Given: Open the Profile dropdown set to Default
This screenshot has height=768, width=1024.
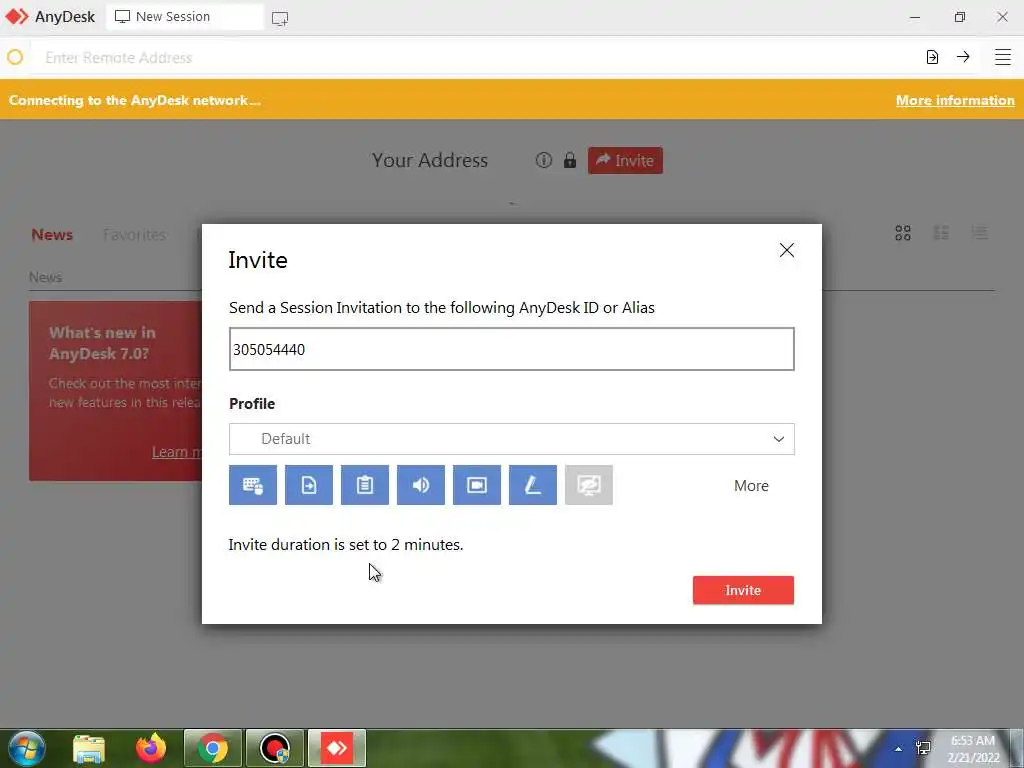Looking at the screenshot, I should pyautogui.click(x=512, y=439).
